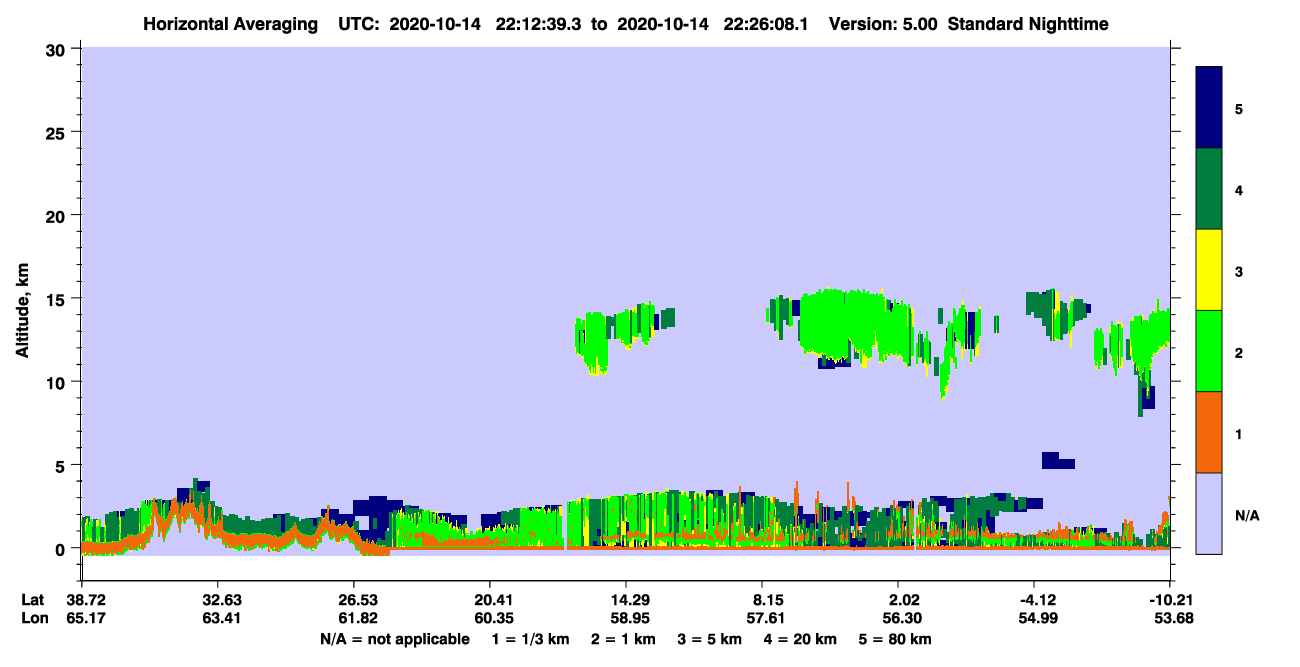Click legend text 'N/A = not applicable'
This screenshot has height=667, width=1300.
click(394, 639)
